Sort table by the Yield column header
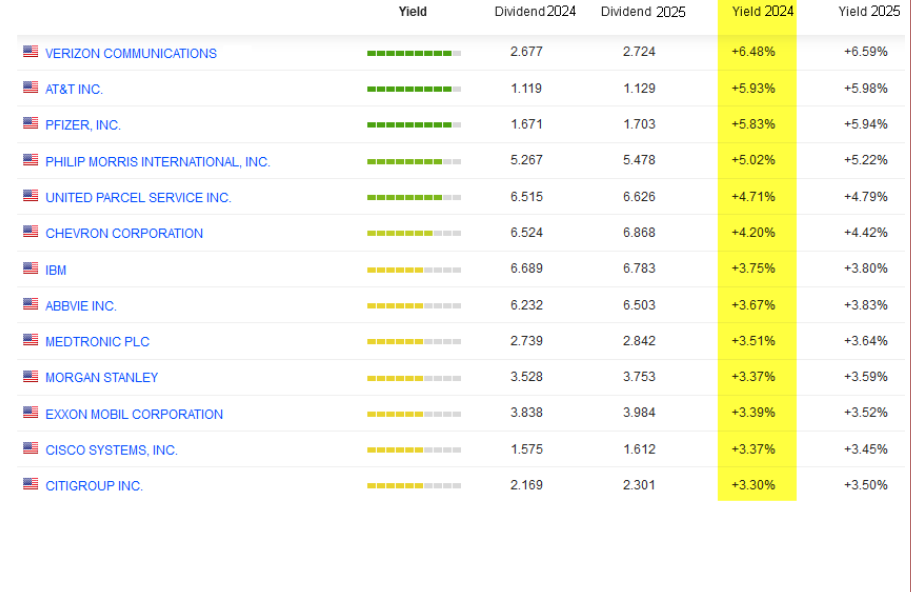911x592 pixels. [x=412, y=12]
